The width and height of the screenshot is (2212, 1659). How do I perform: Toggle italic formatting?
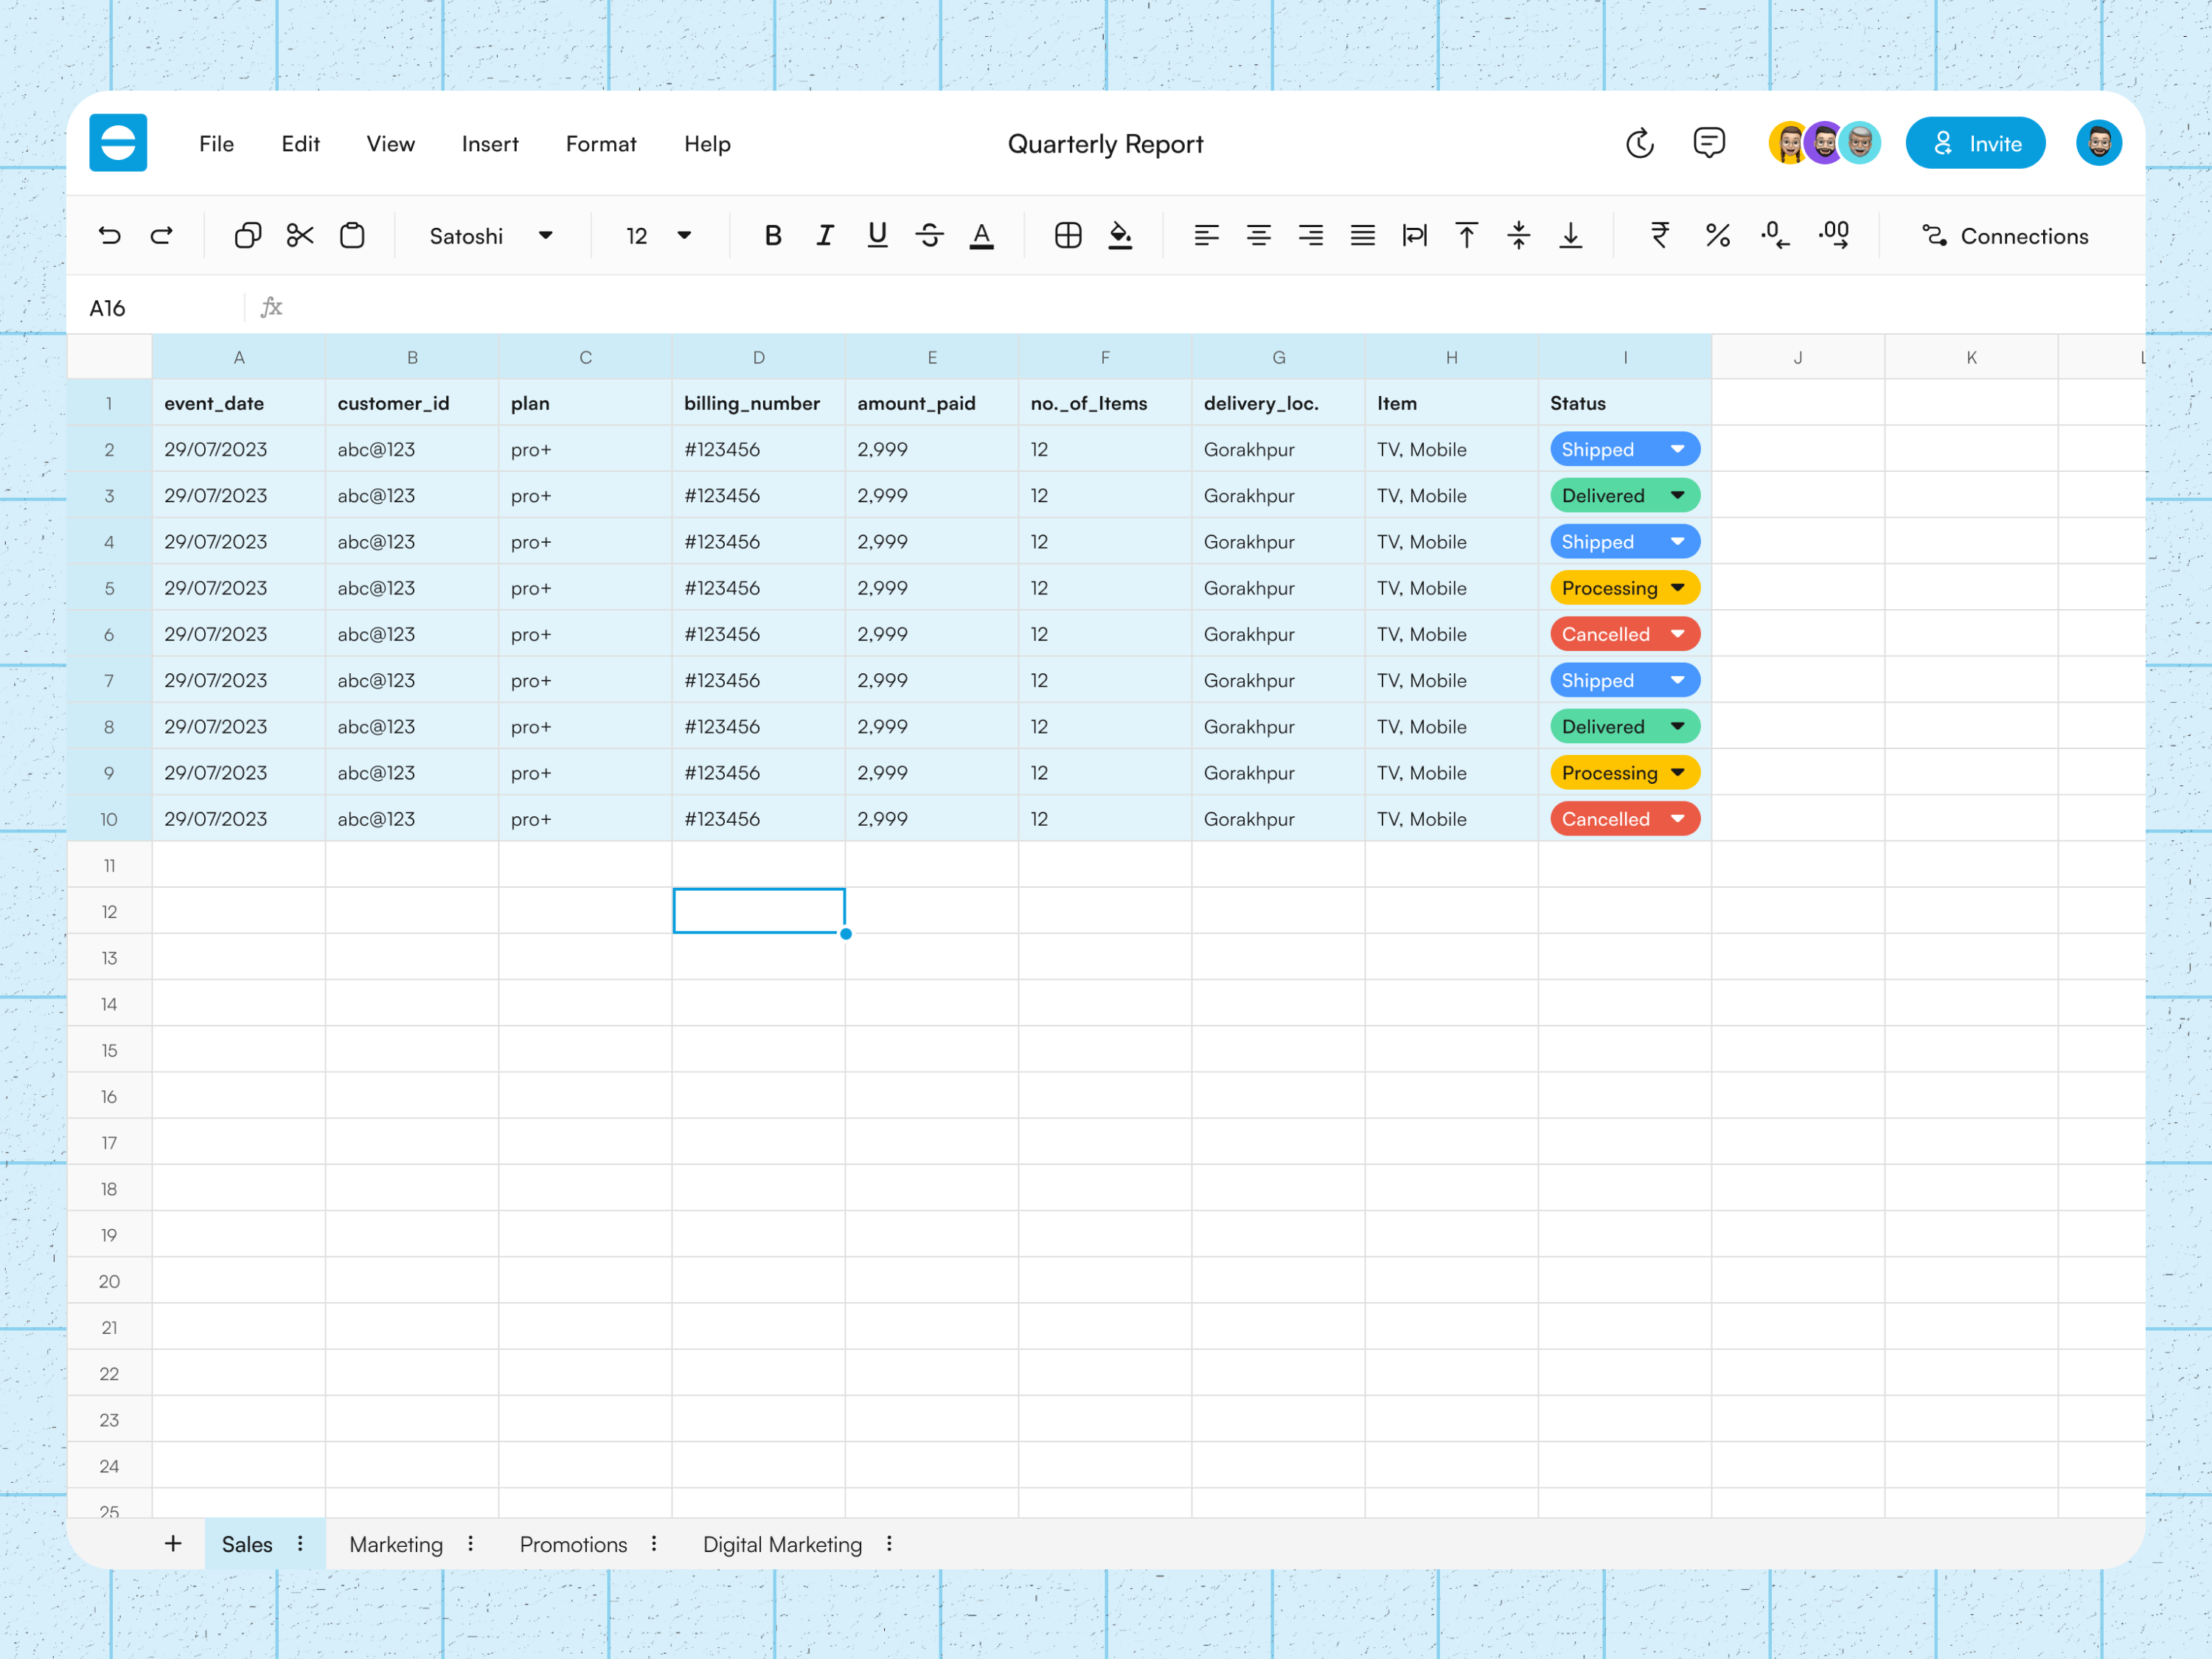tap(824, 235)
